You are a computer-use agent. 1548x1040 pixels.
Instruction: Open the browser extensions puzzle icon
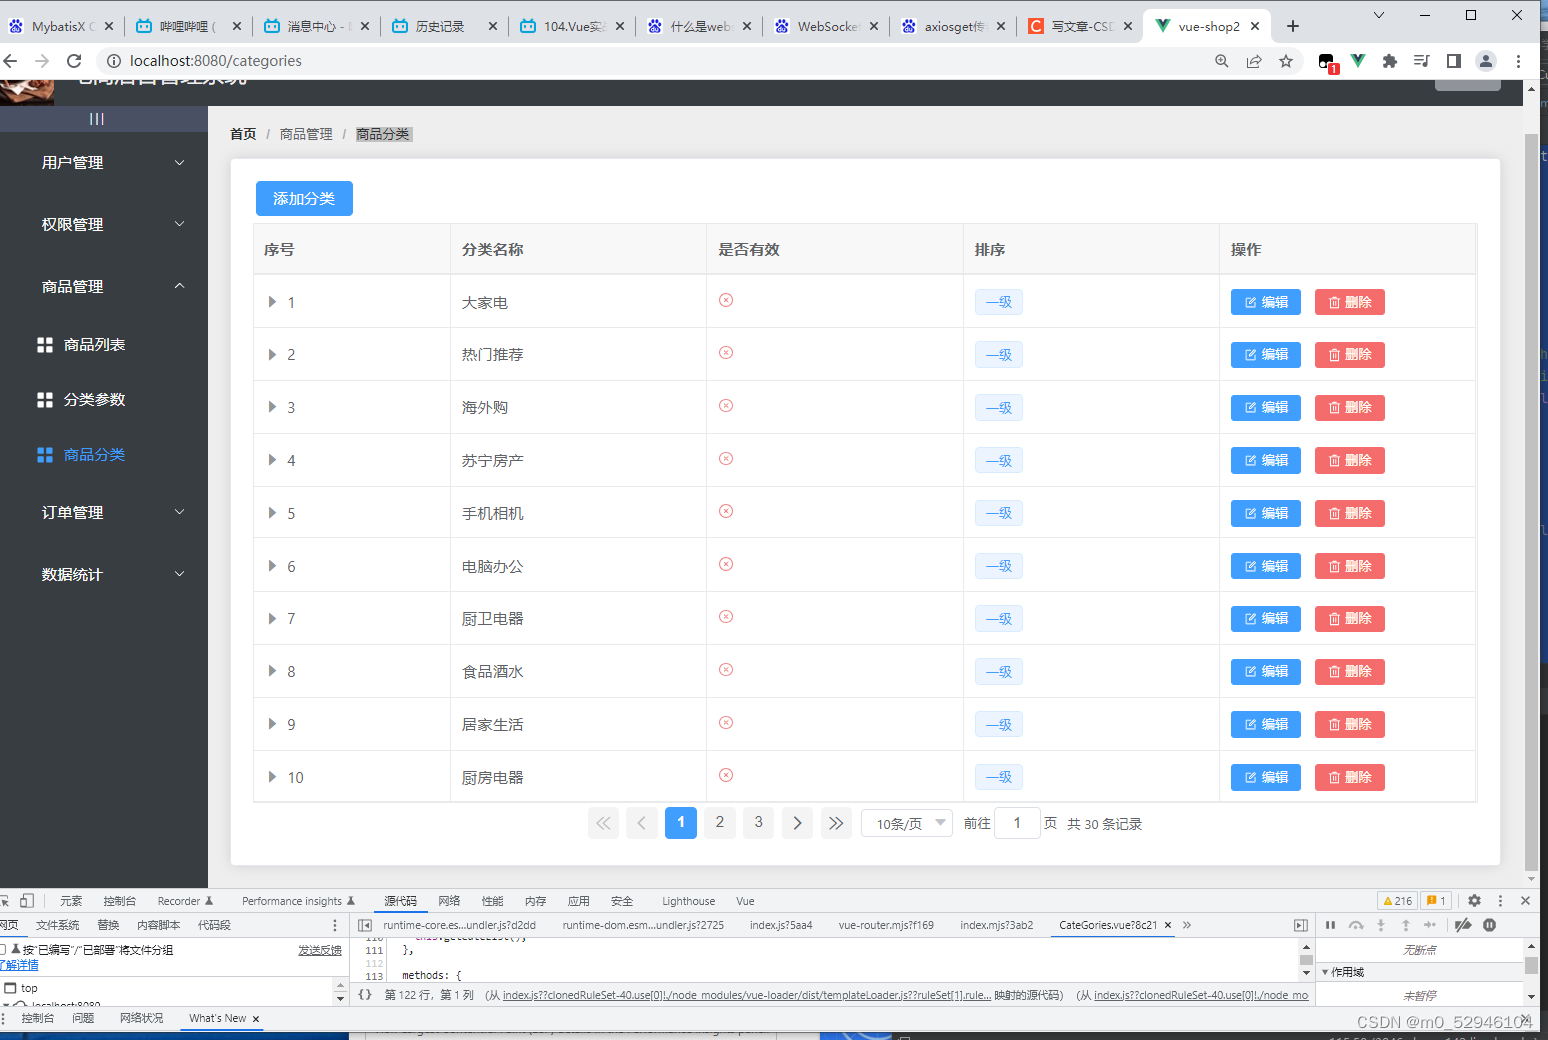tap(1390, 61)
